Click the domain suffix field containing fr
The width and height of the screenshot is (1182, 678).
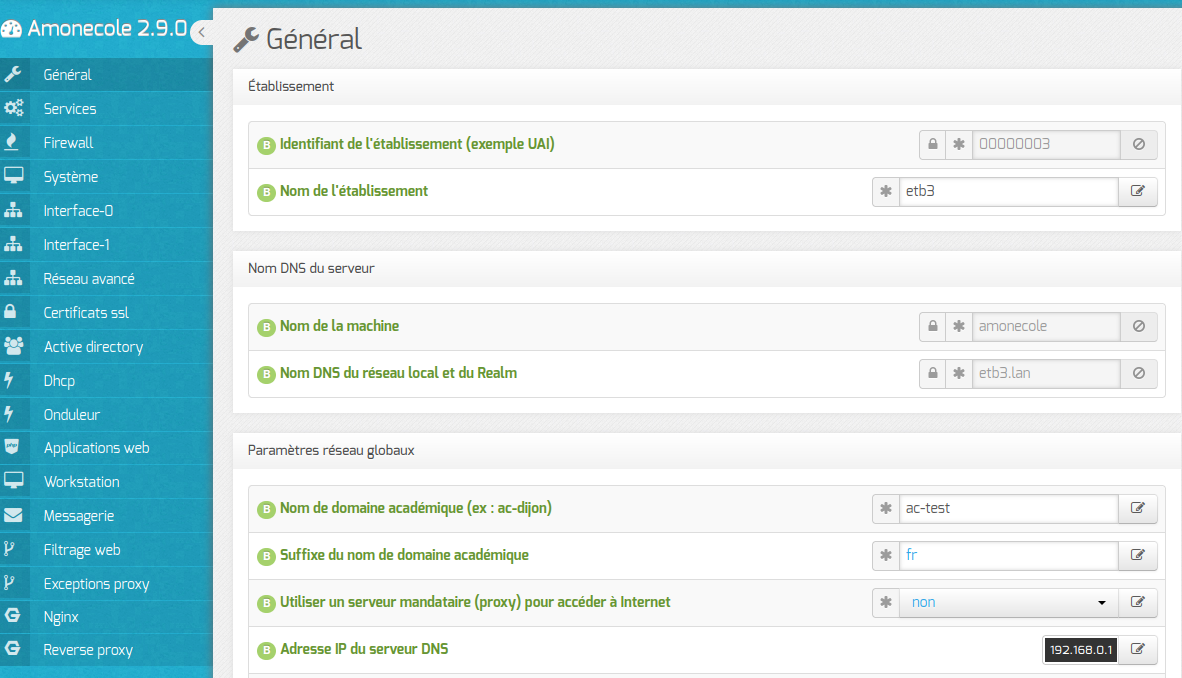click(x=1007, y=555)
